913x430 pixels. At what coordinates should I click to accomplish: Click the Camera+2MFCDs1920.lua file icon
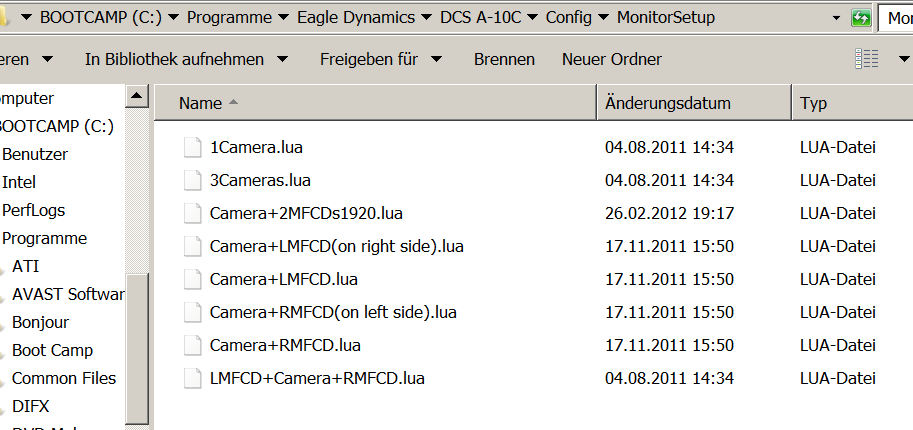pyautogui.click(x=193, y=213)
